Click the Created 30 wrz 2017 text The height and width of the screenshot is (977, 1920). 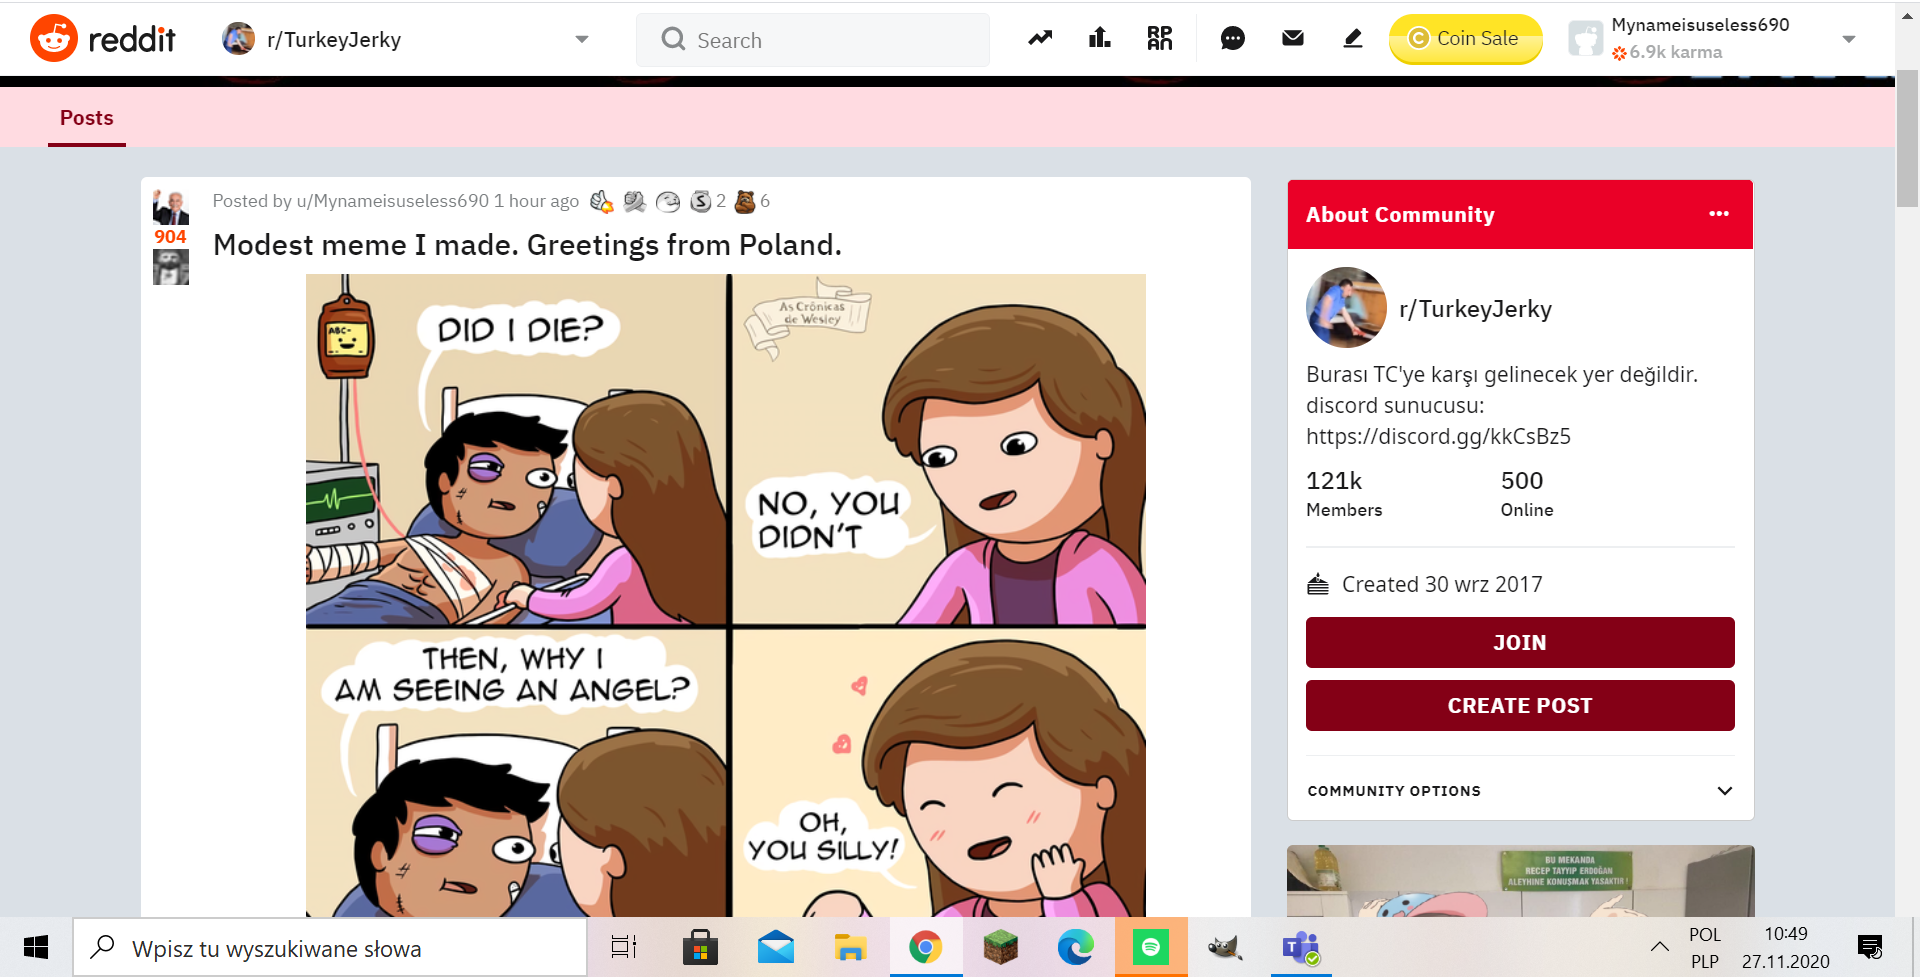(x=1442, y=584)
